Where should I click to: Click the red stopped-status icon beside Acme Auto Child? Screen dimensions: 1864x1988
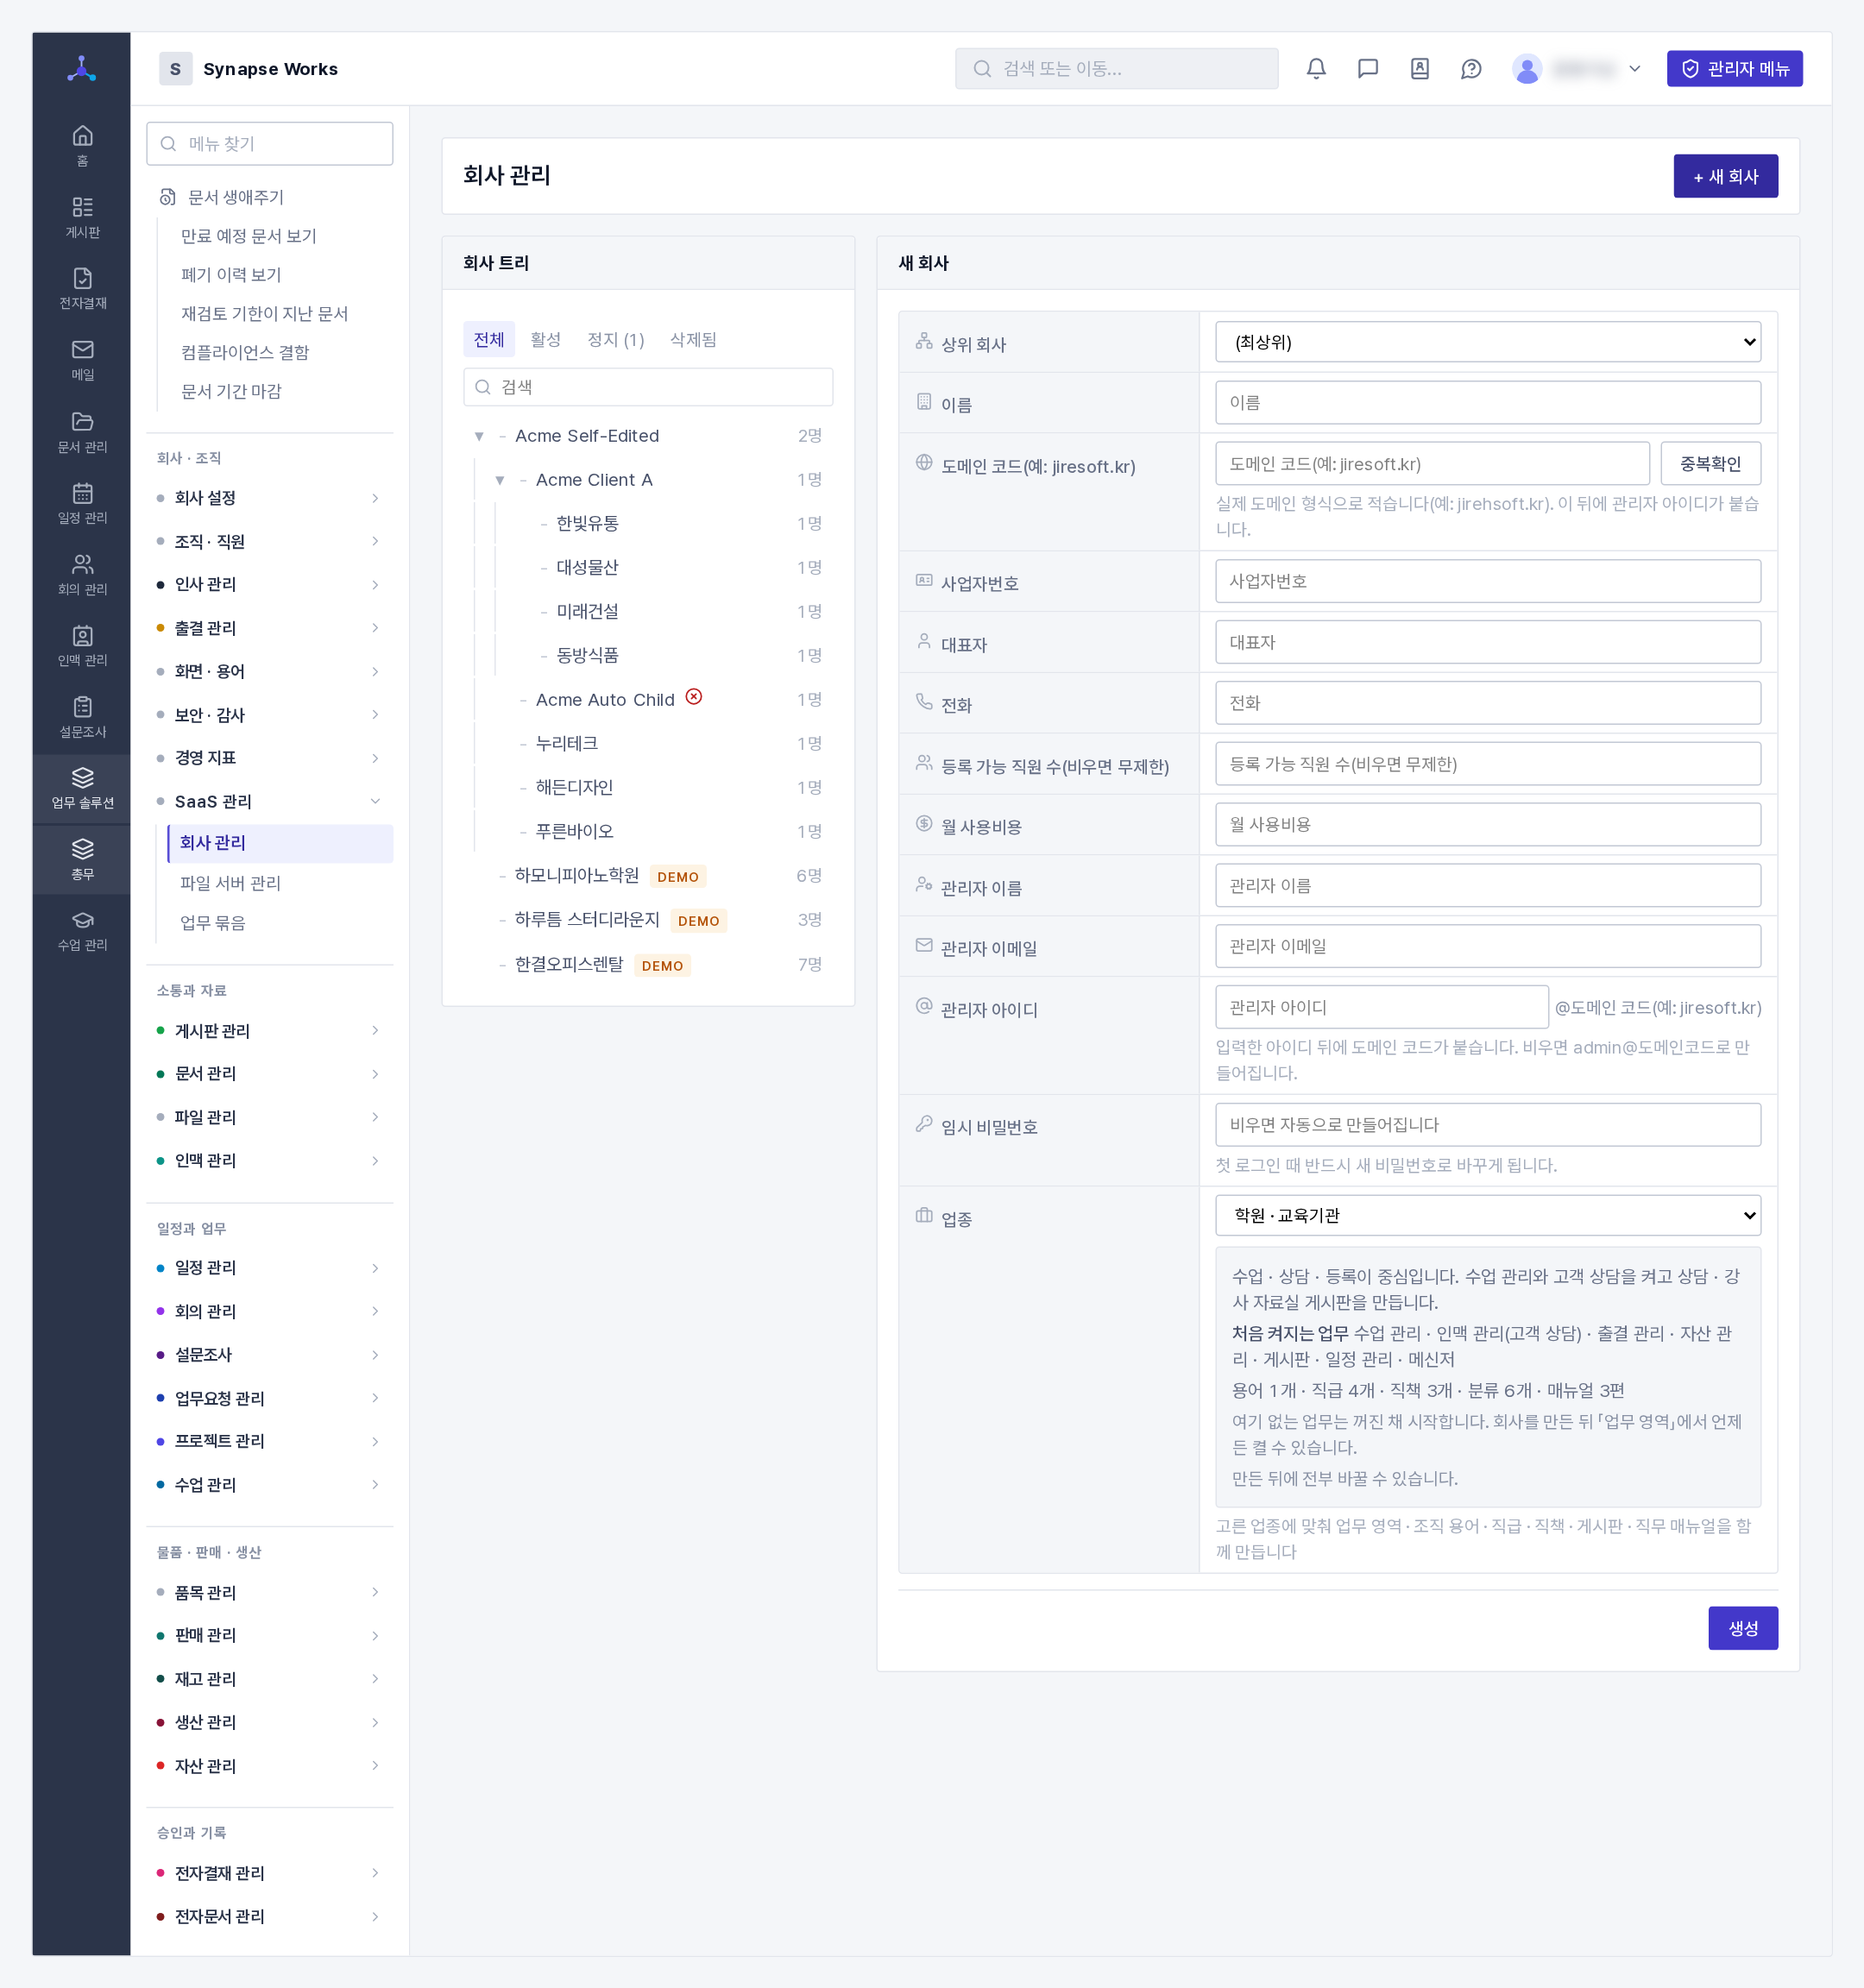694,697
